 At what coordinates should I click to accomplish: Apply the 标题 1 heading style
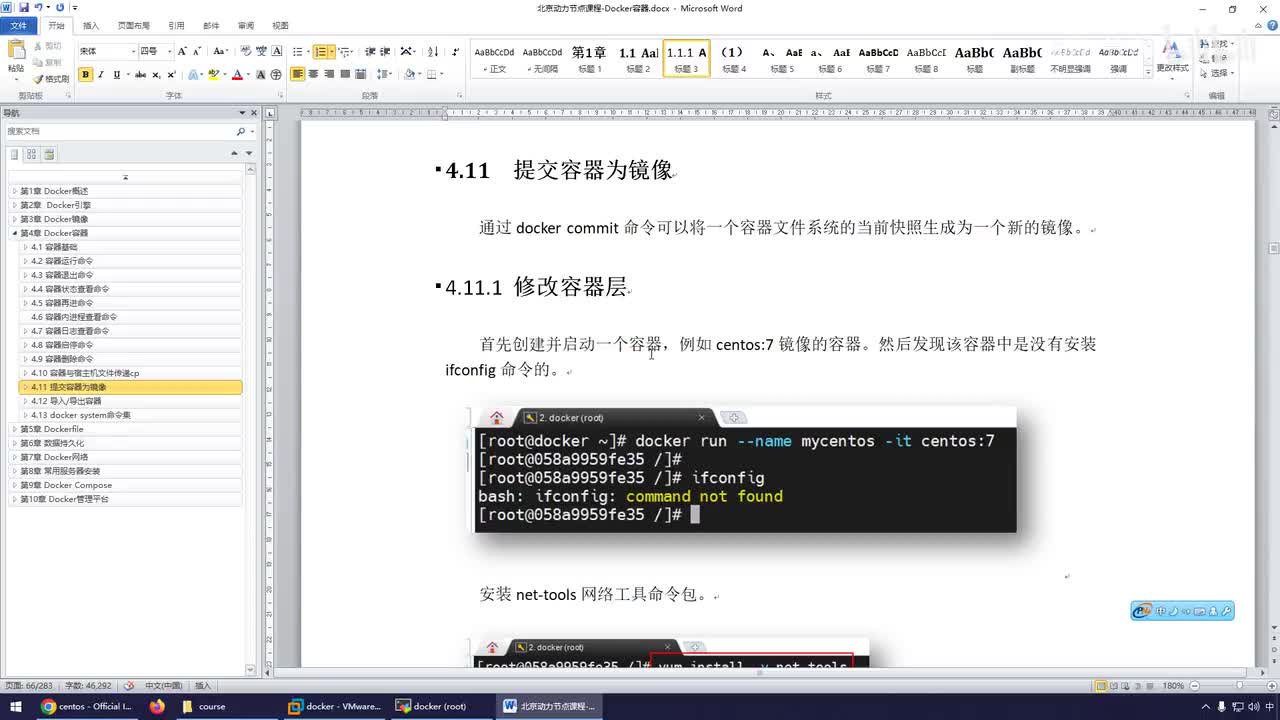[x=588, y=59]
